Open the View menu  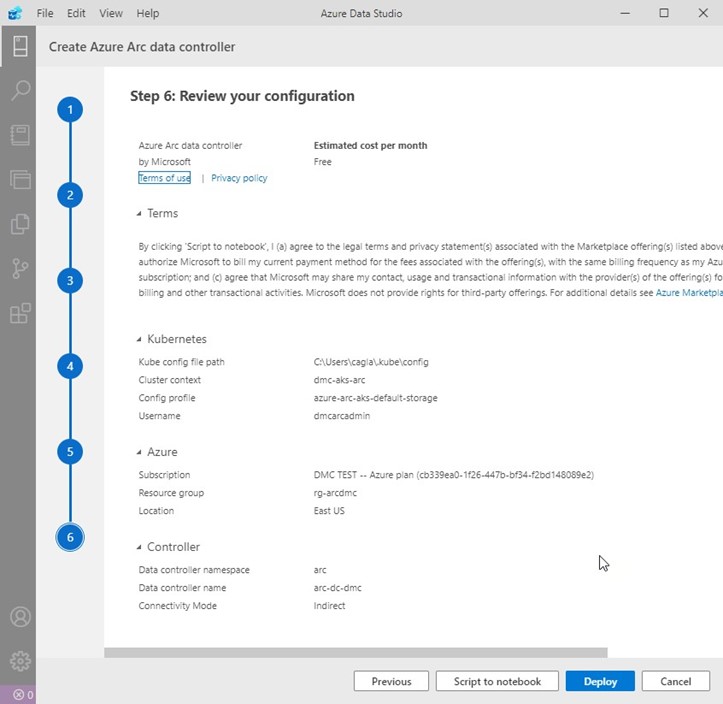point(111,13)
